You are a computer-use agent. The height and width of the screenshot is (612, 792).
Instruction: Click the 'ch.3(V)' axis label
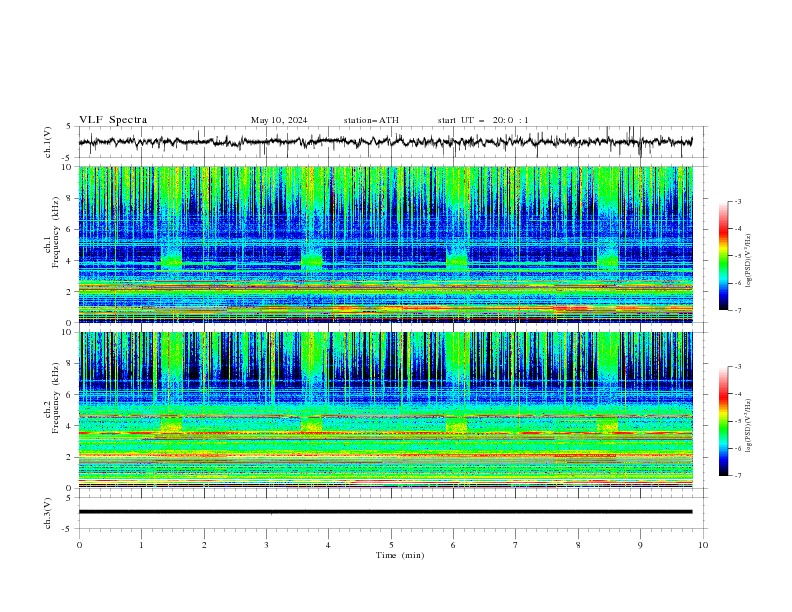click(48, 513)
